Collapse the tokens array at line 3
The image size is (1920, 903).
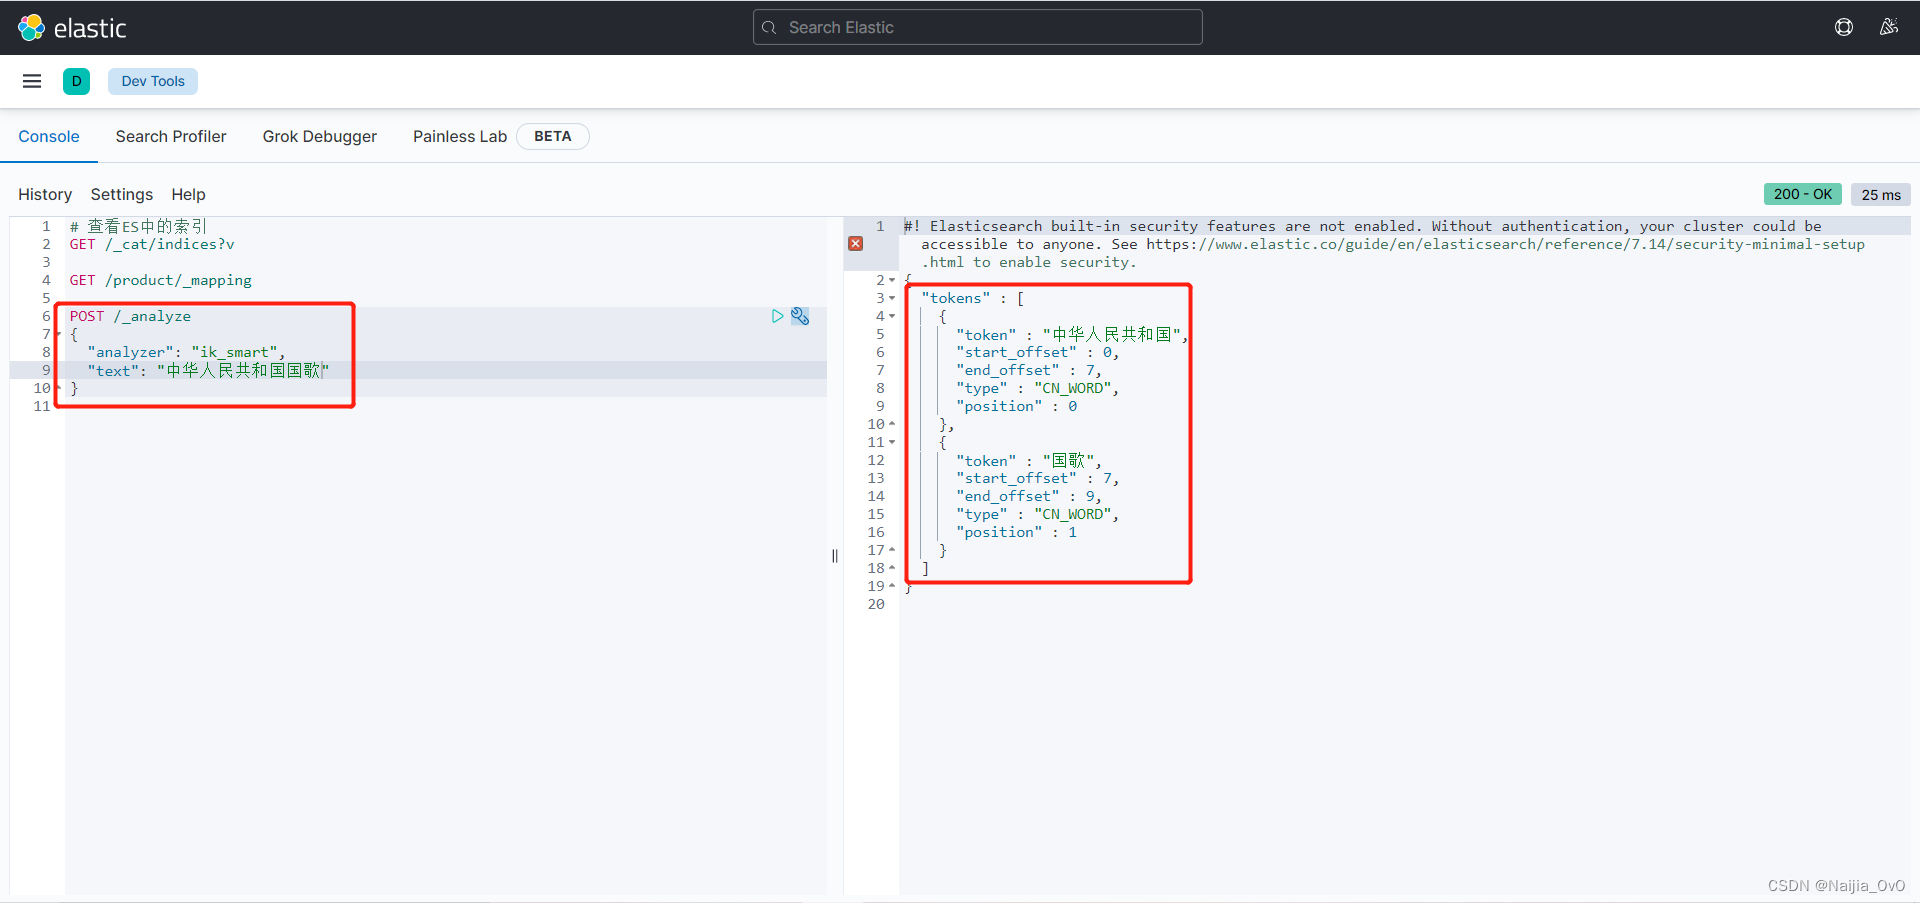pos(892,298)
